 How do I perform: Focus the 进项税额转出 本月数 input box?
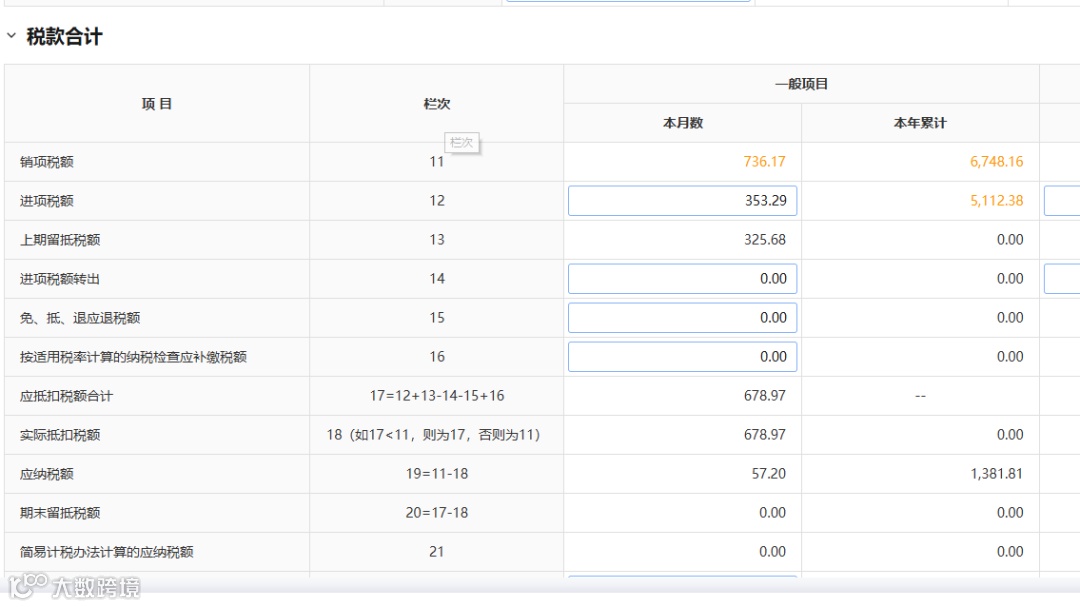pyautogui.click(x=682, y=279)
